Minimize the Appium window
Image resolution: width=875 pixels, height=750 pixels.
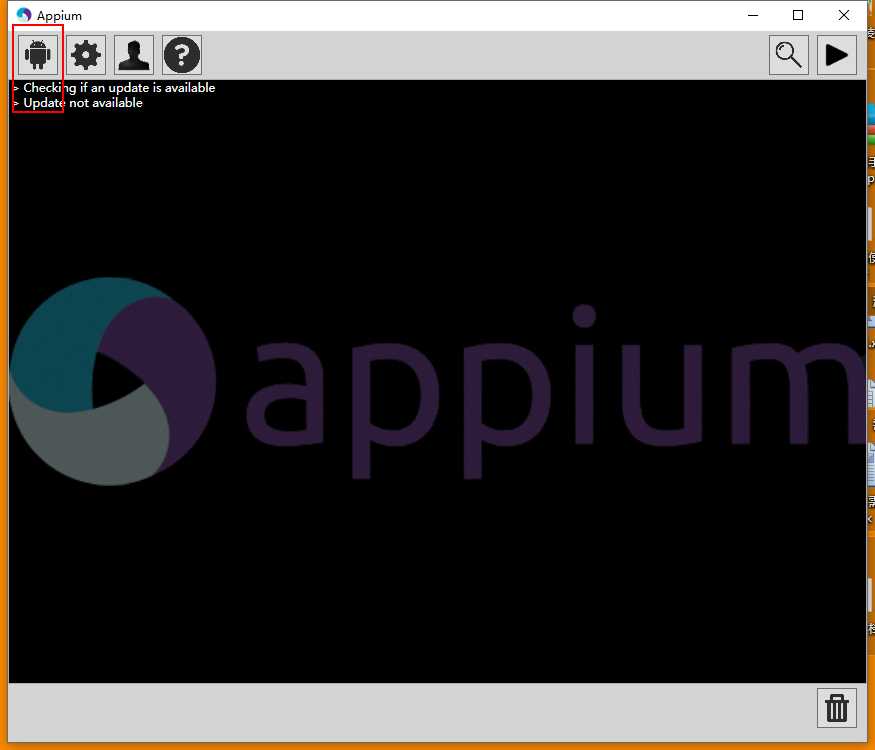(x=753, y=15)
